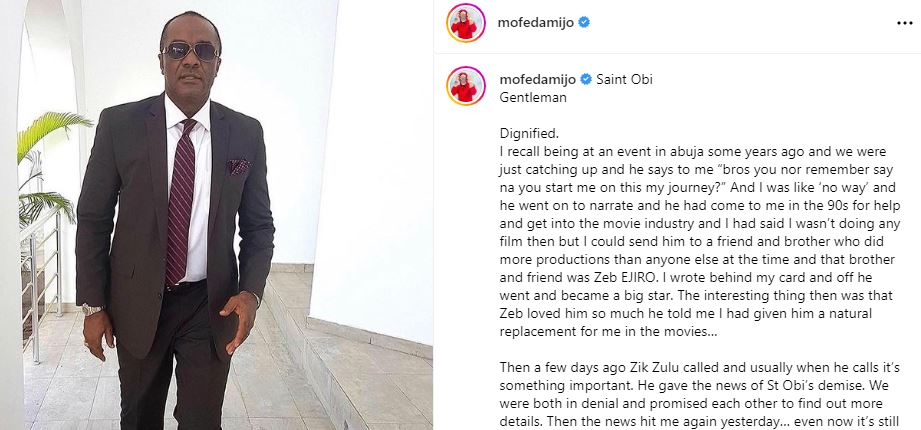Open mofedamijo profile from caption username
The width and height of the screenshot is (921, 430).
click(x=537, y=79)
